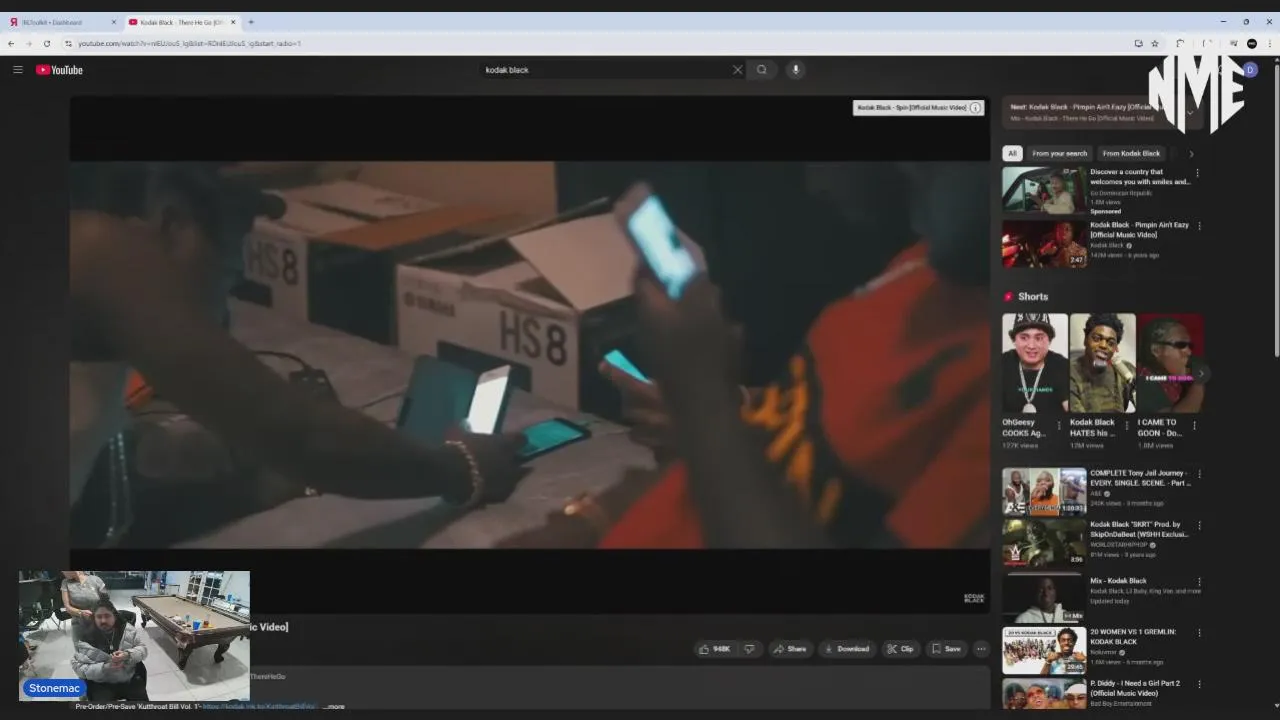
Task: Clear the 'kodak black' search text
Action: pos(738,70)
